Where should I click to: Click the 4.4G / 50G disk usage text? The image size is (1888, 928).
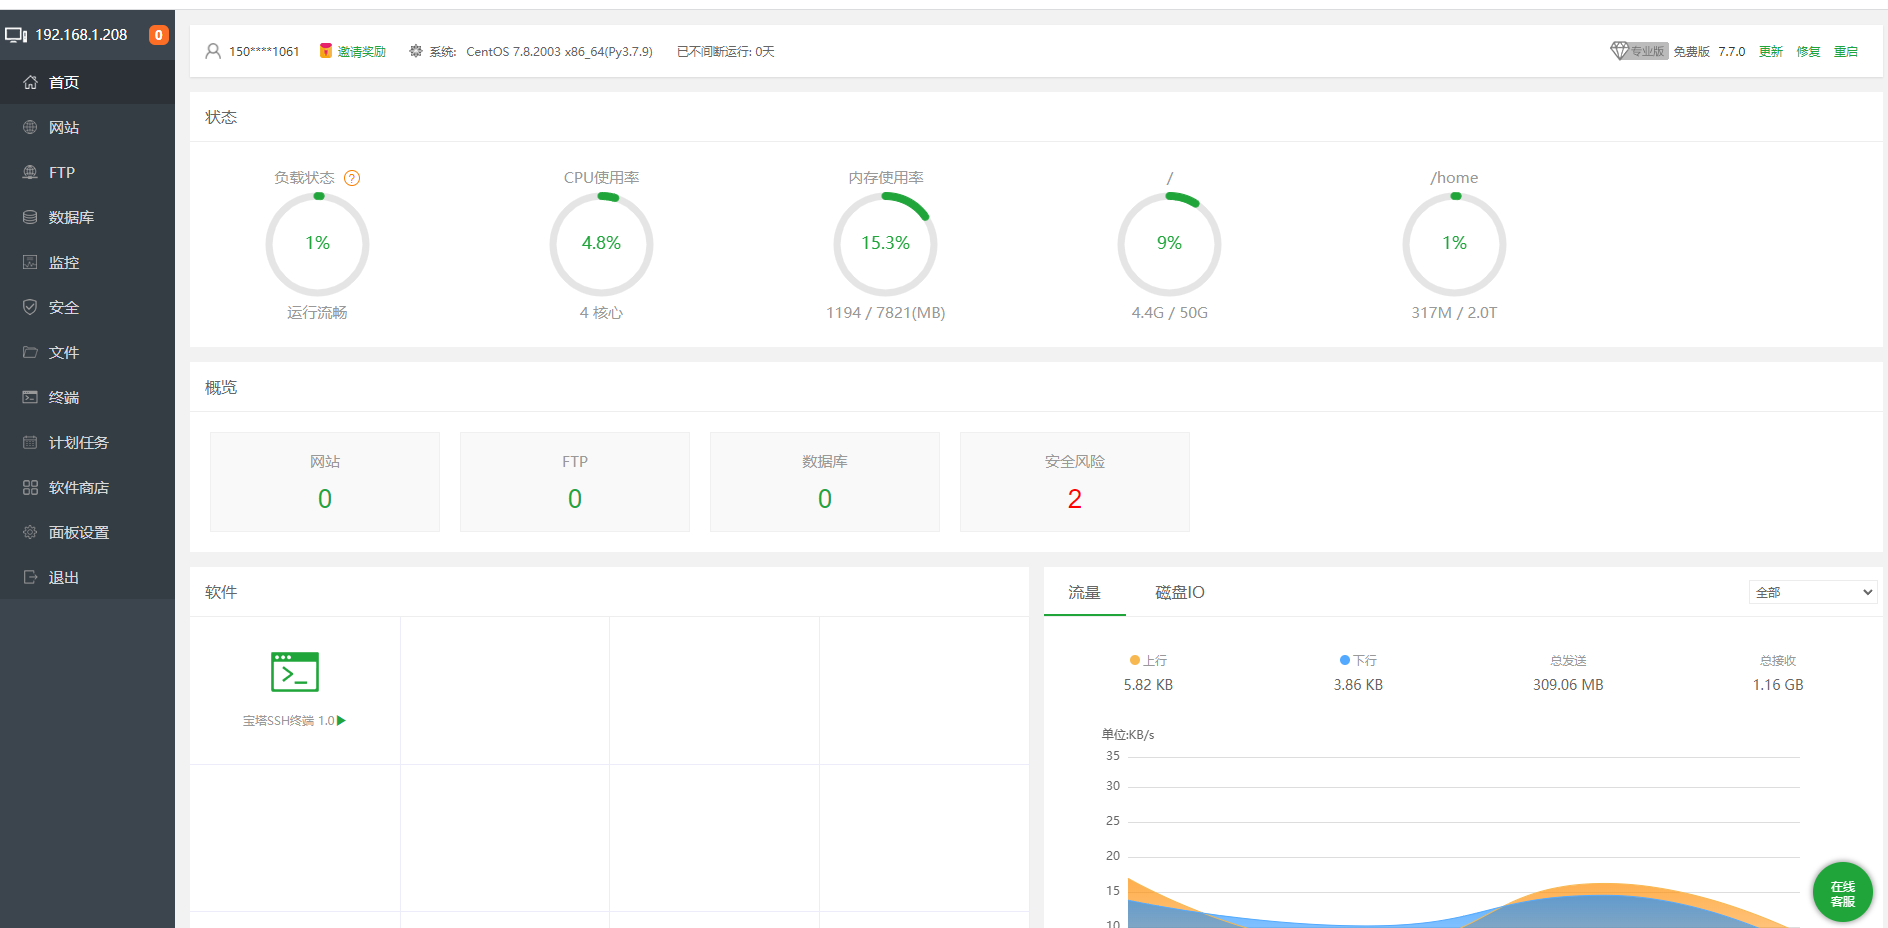coord(1169,313)
